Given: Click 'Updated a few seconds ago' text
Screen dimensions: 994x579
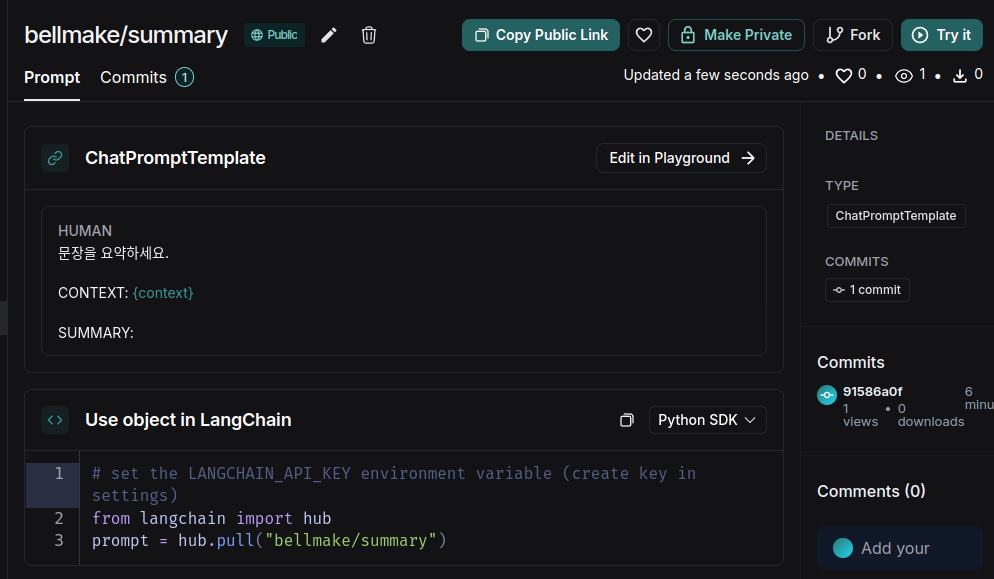Looking at the screenshot, I should [x=716, y=75].
